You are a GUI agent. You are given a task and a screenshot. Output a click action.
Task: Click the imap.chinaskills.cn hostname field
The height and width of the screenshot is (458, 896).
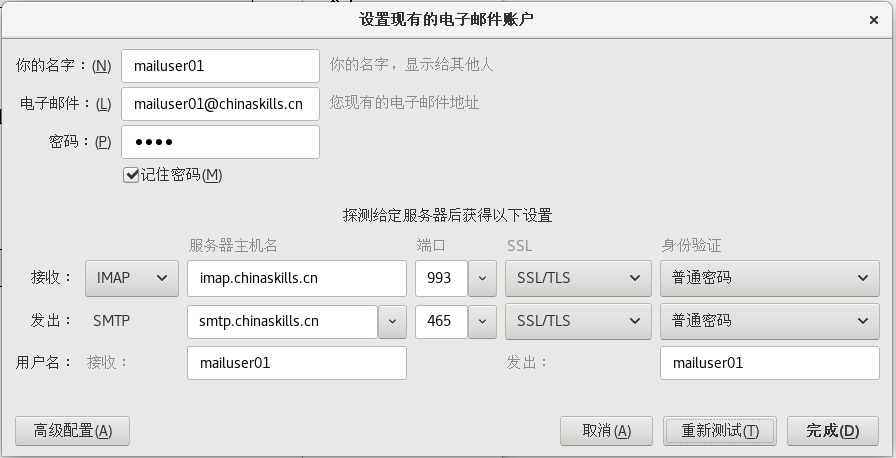point(297,278)
